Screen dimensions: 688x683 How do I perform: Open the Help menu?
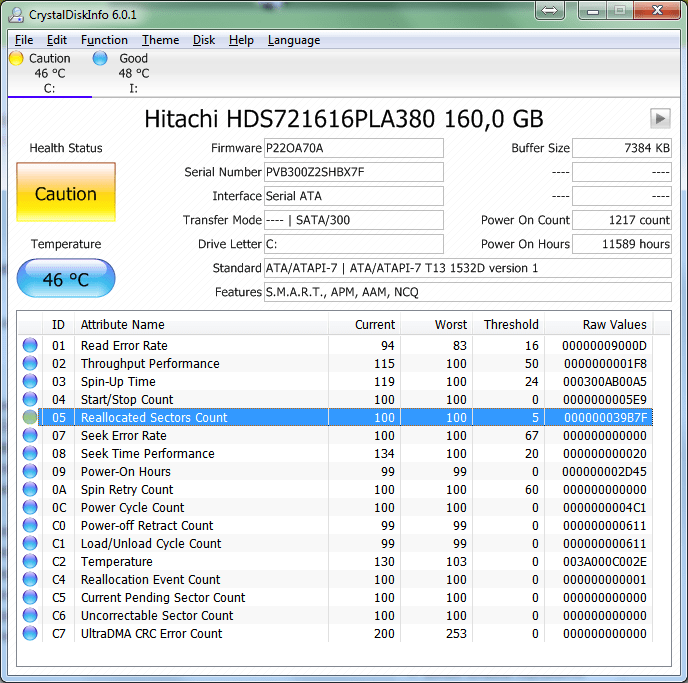point(241,40)
